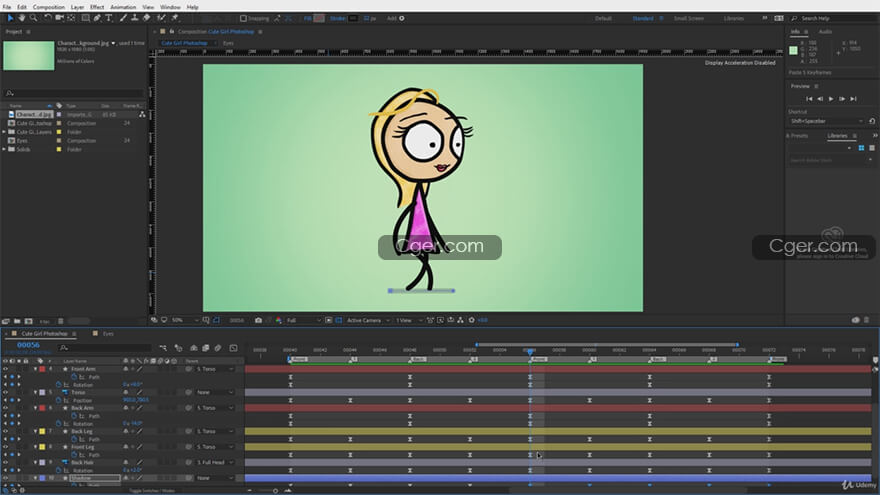Collapse the Front Arm layer properties
The width and height of the screenshot is (880, 495).
pos(35,369)
